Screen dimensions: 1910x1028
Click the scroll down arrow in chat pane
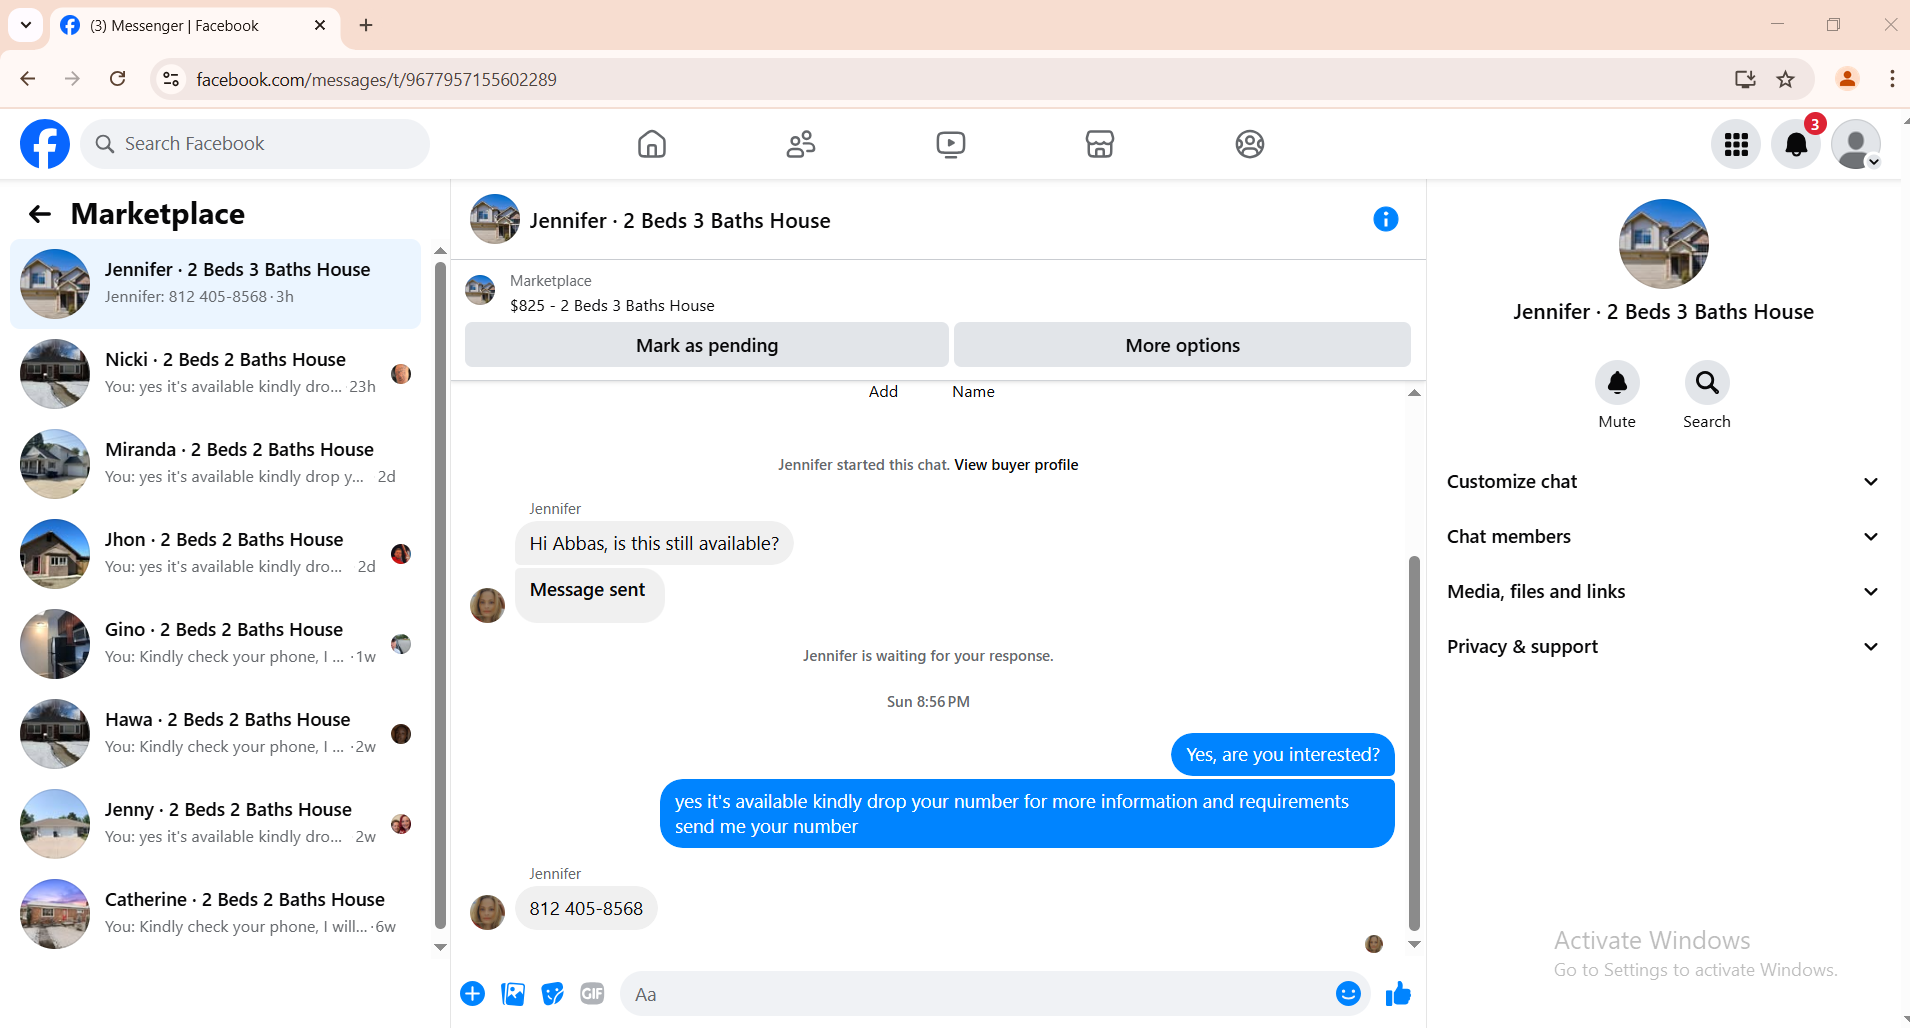[1414, 944]
